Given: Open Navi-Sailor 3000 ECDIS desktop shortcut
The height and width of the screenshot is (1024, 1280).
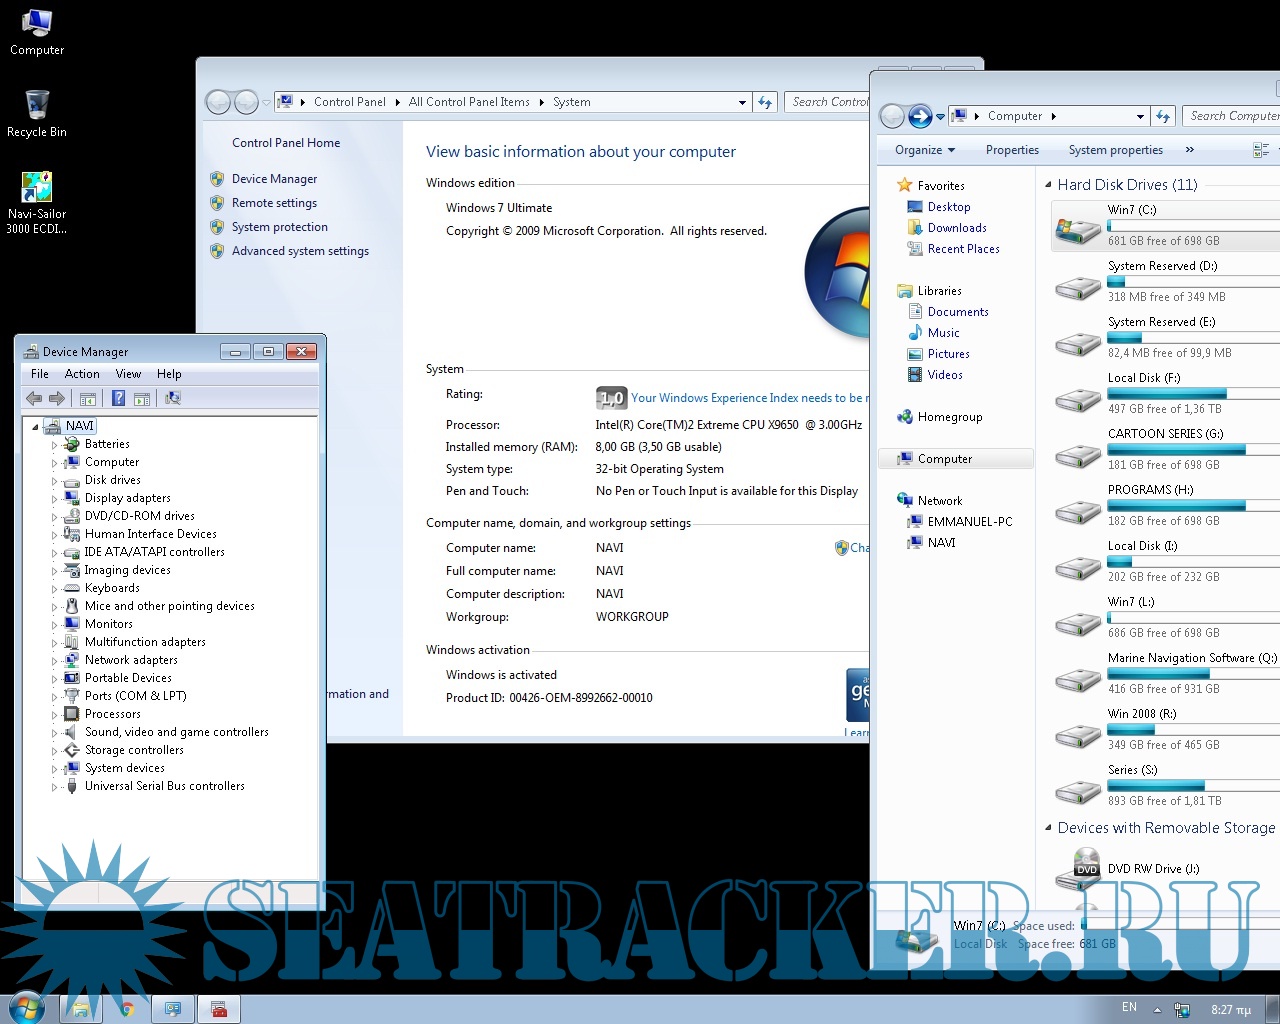Looking at the screenshot, I should tap(37, 188).
